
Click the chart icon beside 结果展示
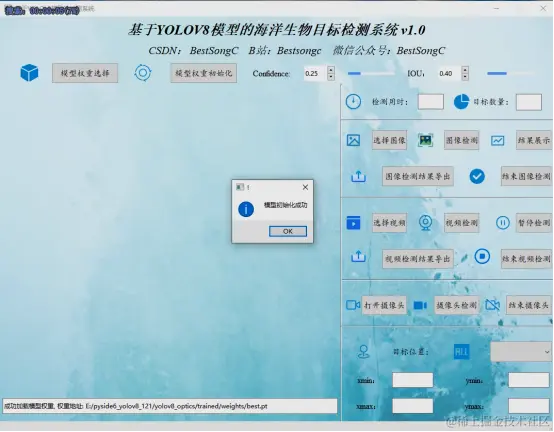coord(497,141)
